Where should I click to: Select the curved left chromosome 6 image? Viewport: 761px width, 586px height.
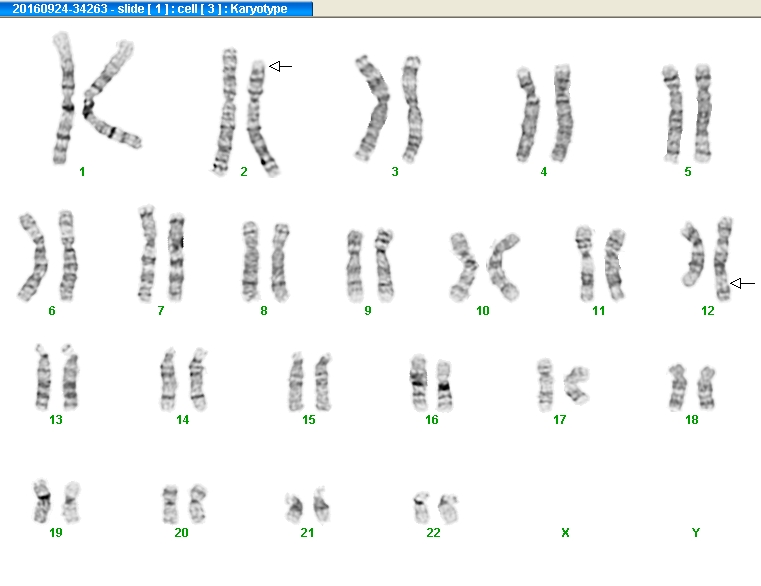(33, 257)
